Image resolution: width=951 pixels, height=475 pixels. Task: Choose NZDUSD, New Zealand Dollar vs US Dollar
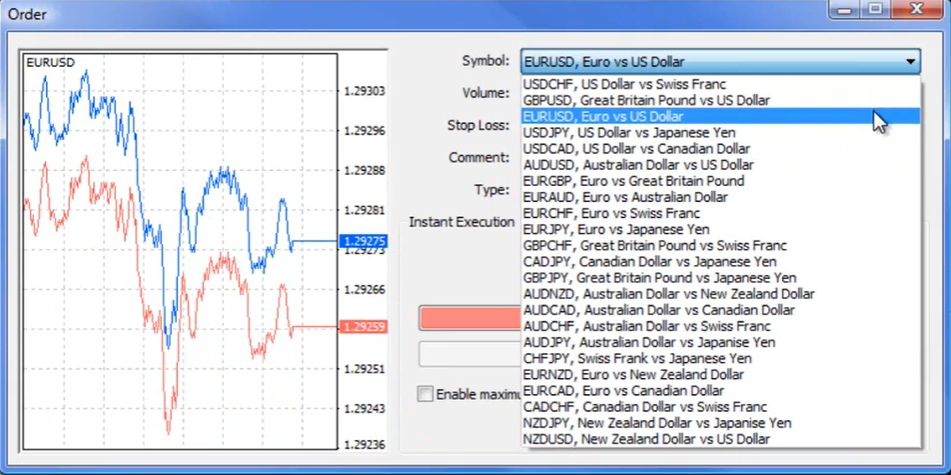click(x=721, y=439)
